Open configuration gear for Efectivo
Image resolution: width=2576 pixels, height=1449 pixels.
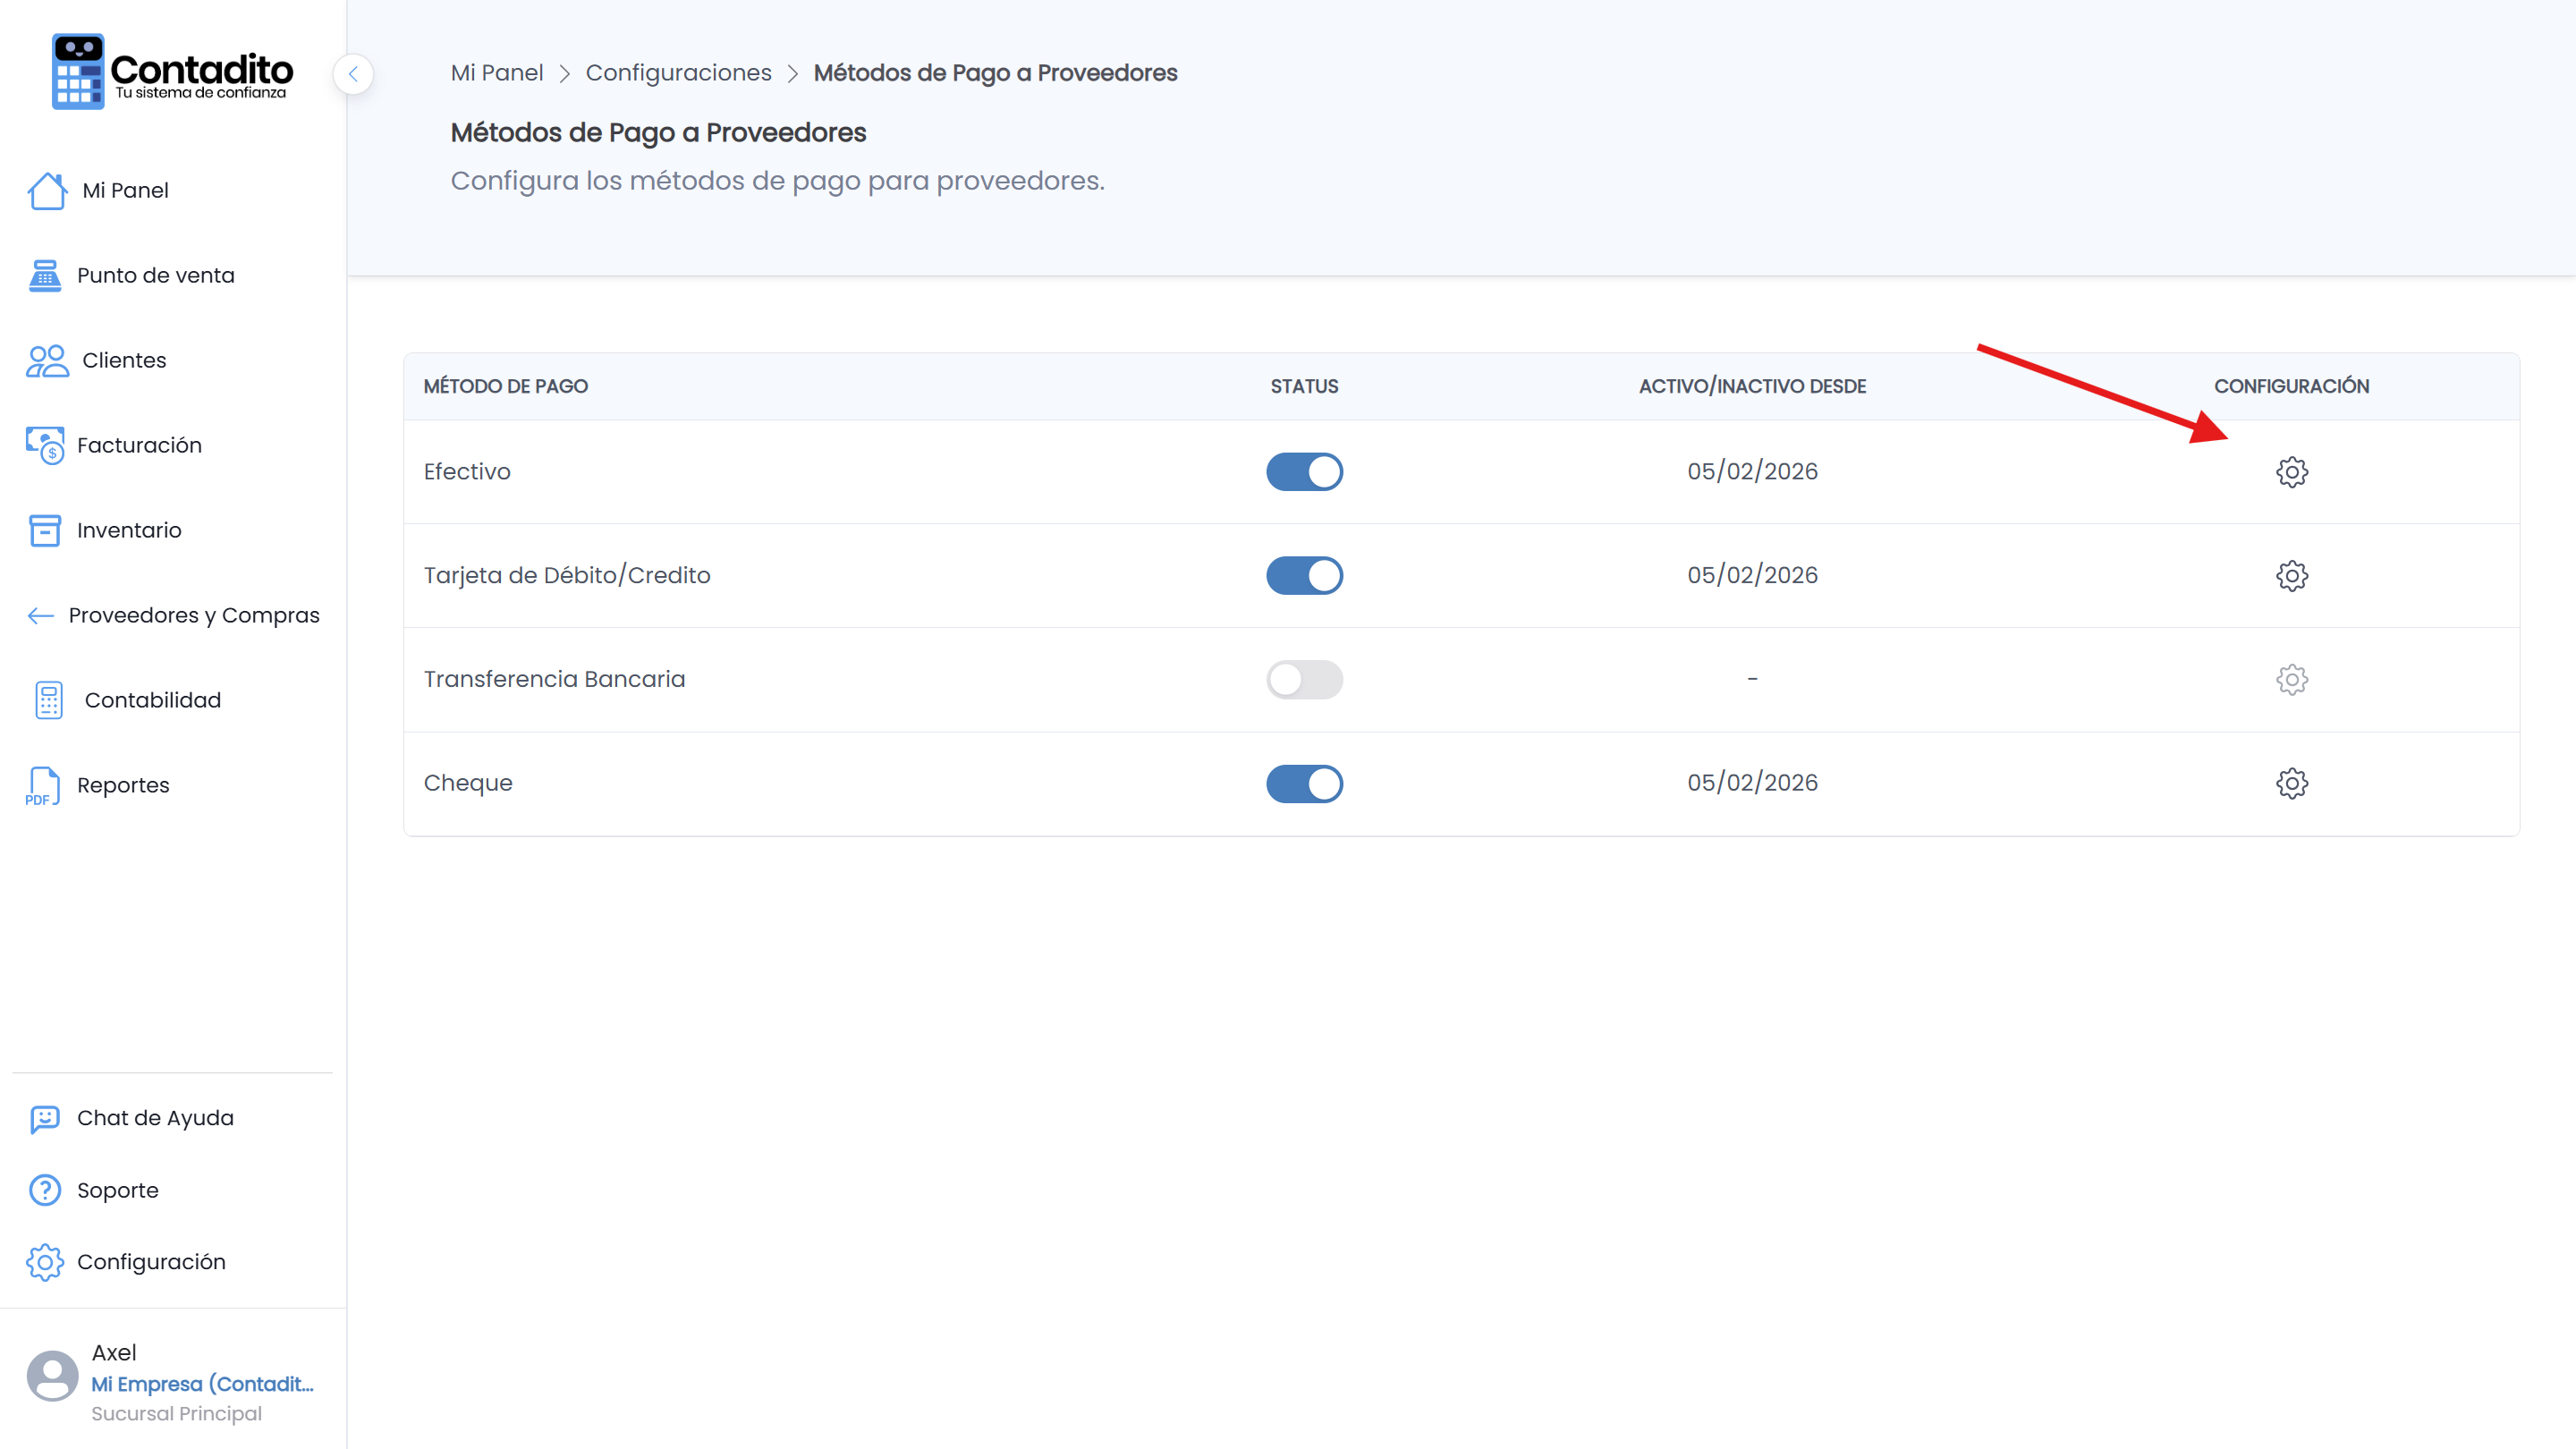coord(2292,472)
